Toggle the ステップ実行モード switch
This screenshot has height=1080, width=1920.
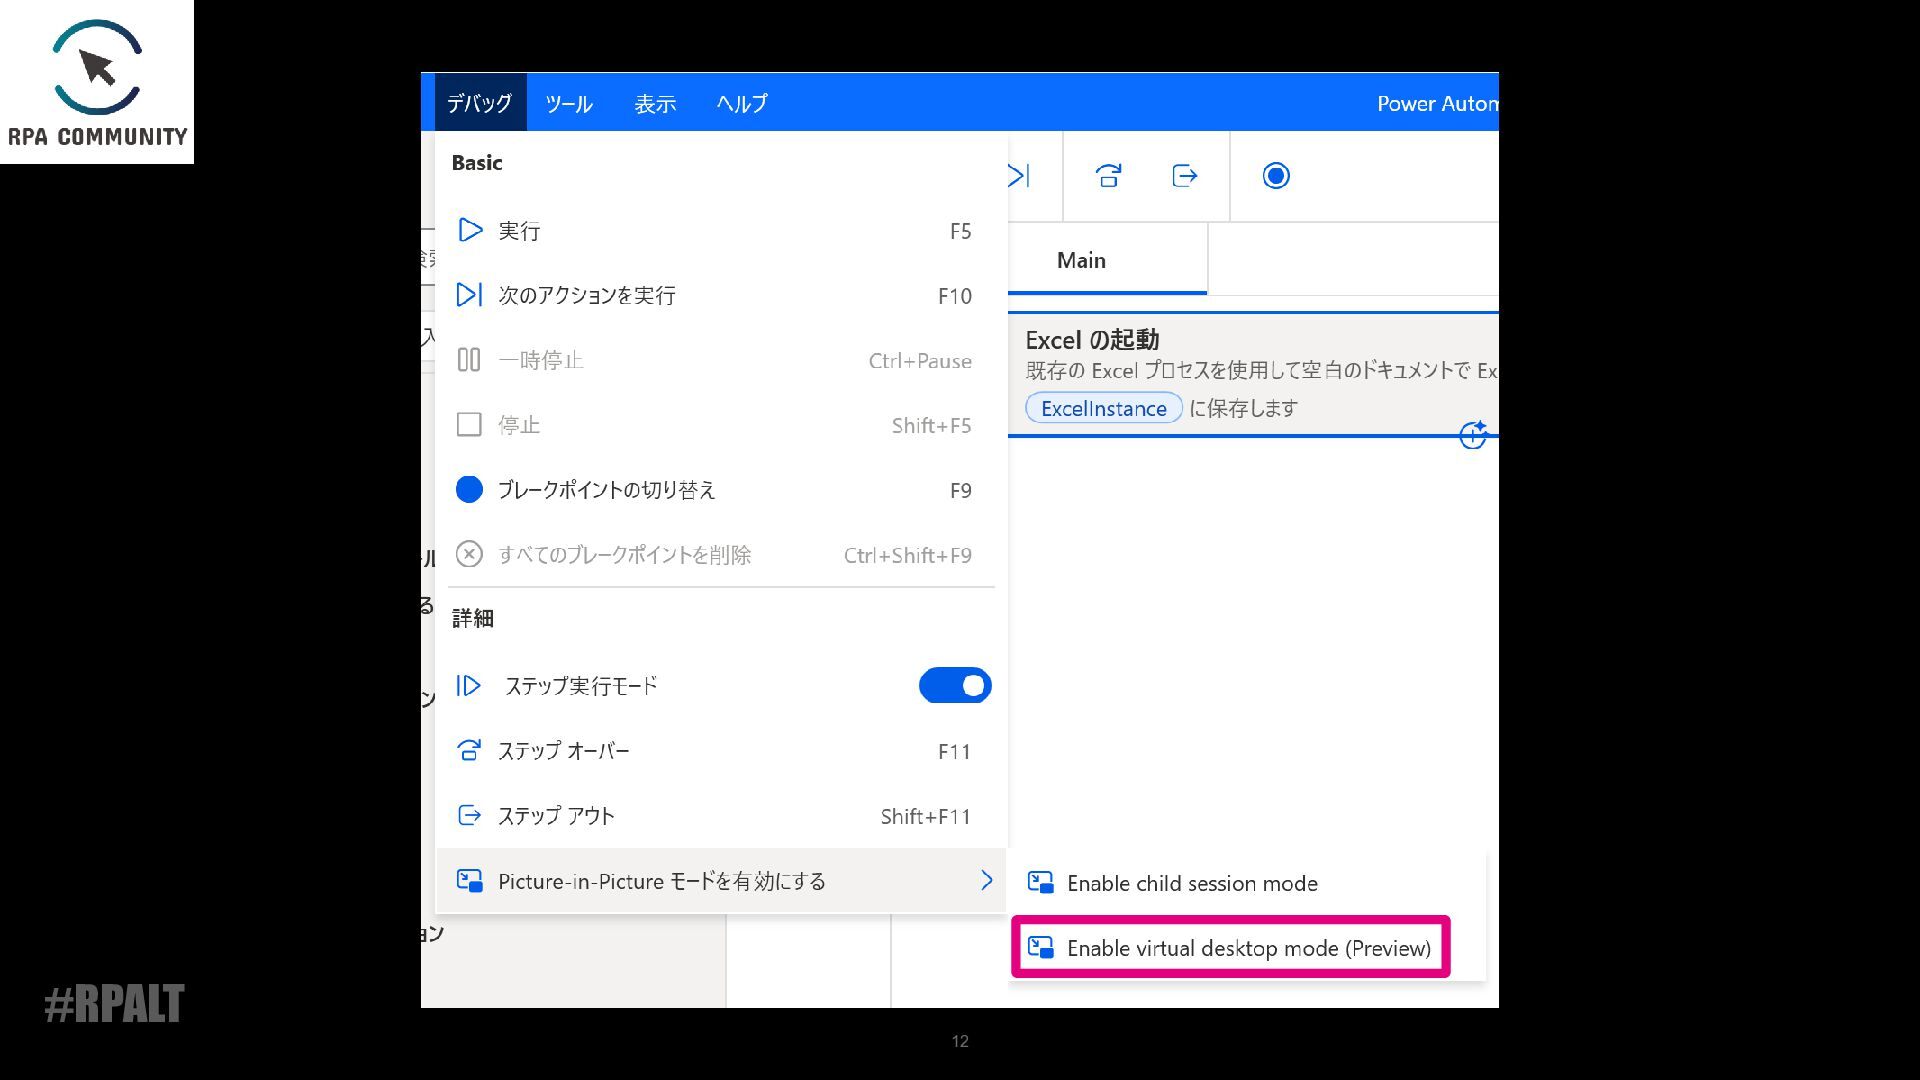[954, 686]
